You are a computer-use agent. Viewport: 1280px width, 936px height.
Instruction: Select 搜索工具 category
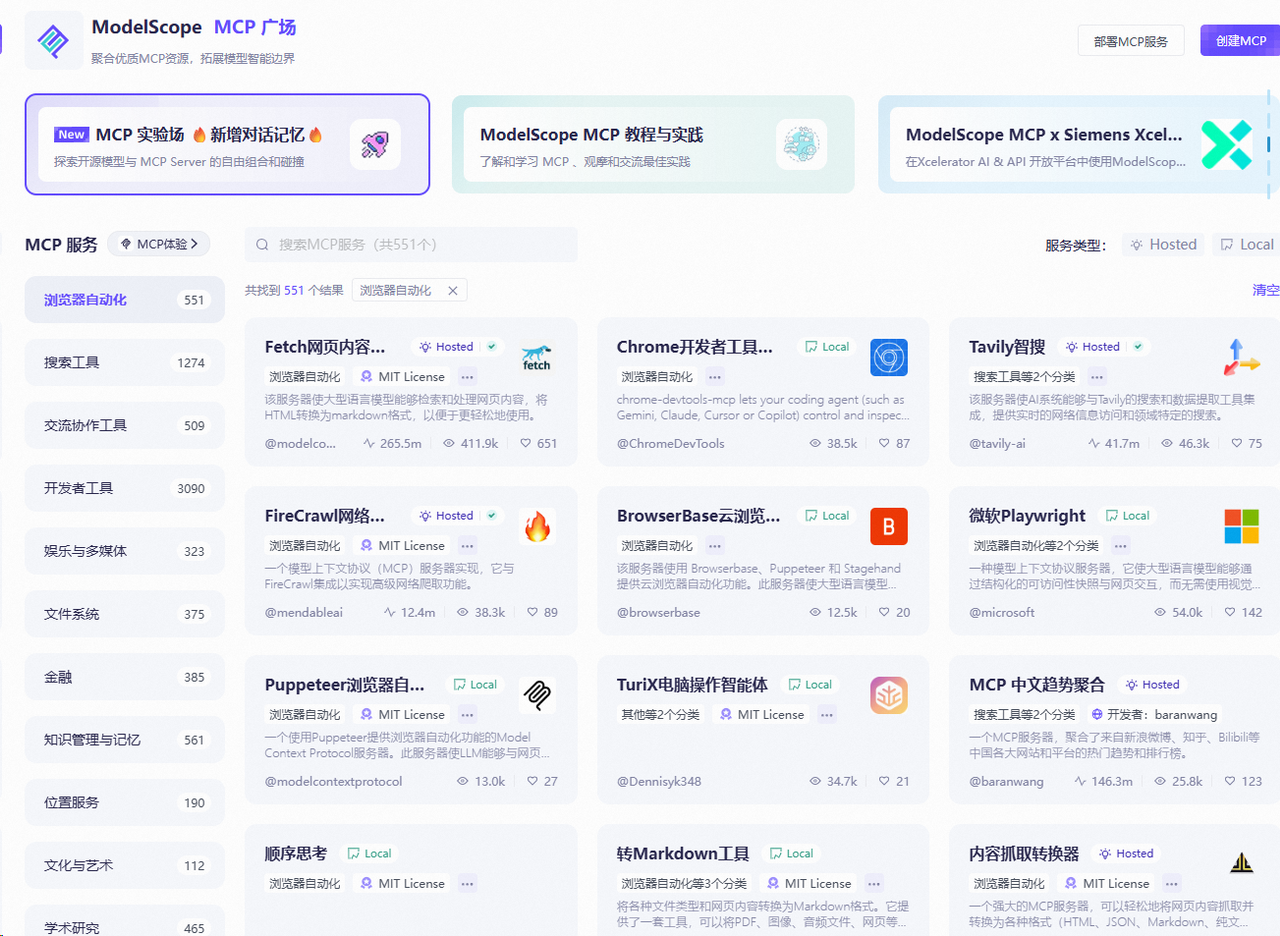click(125, 363)
